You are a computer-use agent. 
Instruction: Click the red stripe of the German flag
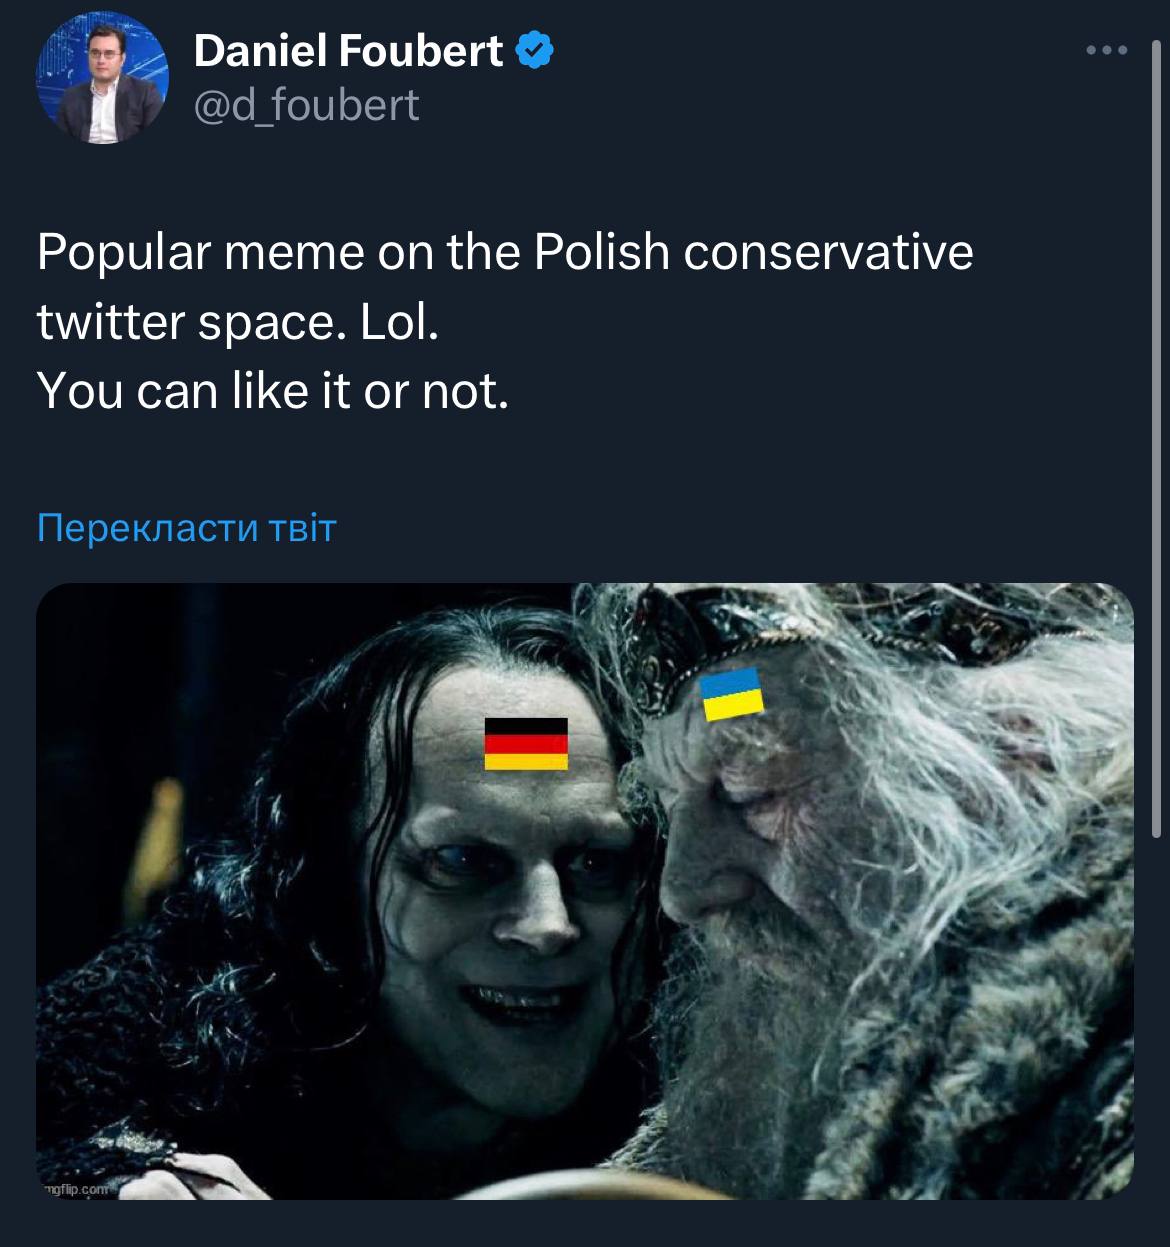(526, 744)
